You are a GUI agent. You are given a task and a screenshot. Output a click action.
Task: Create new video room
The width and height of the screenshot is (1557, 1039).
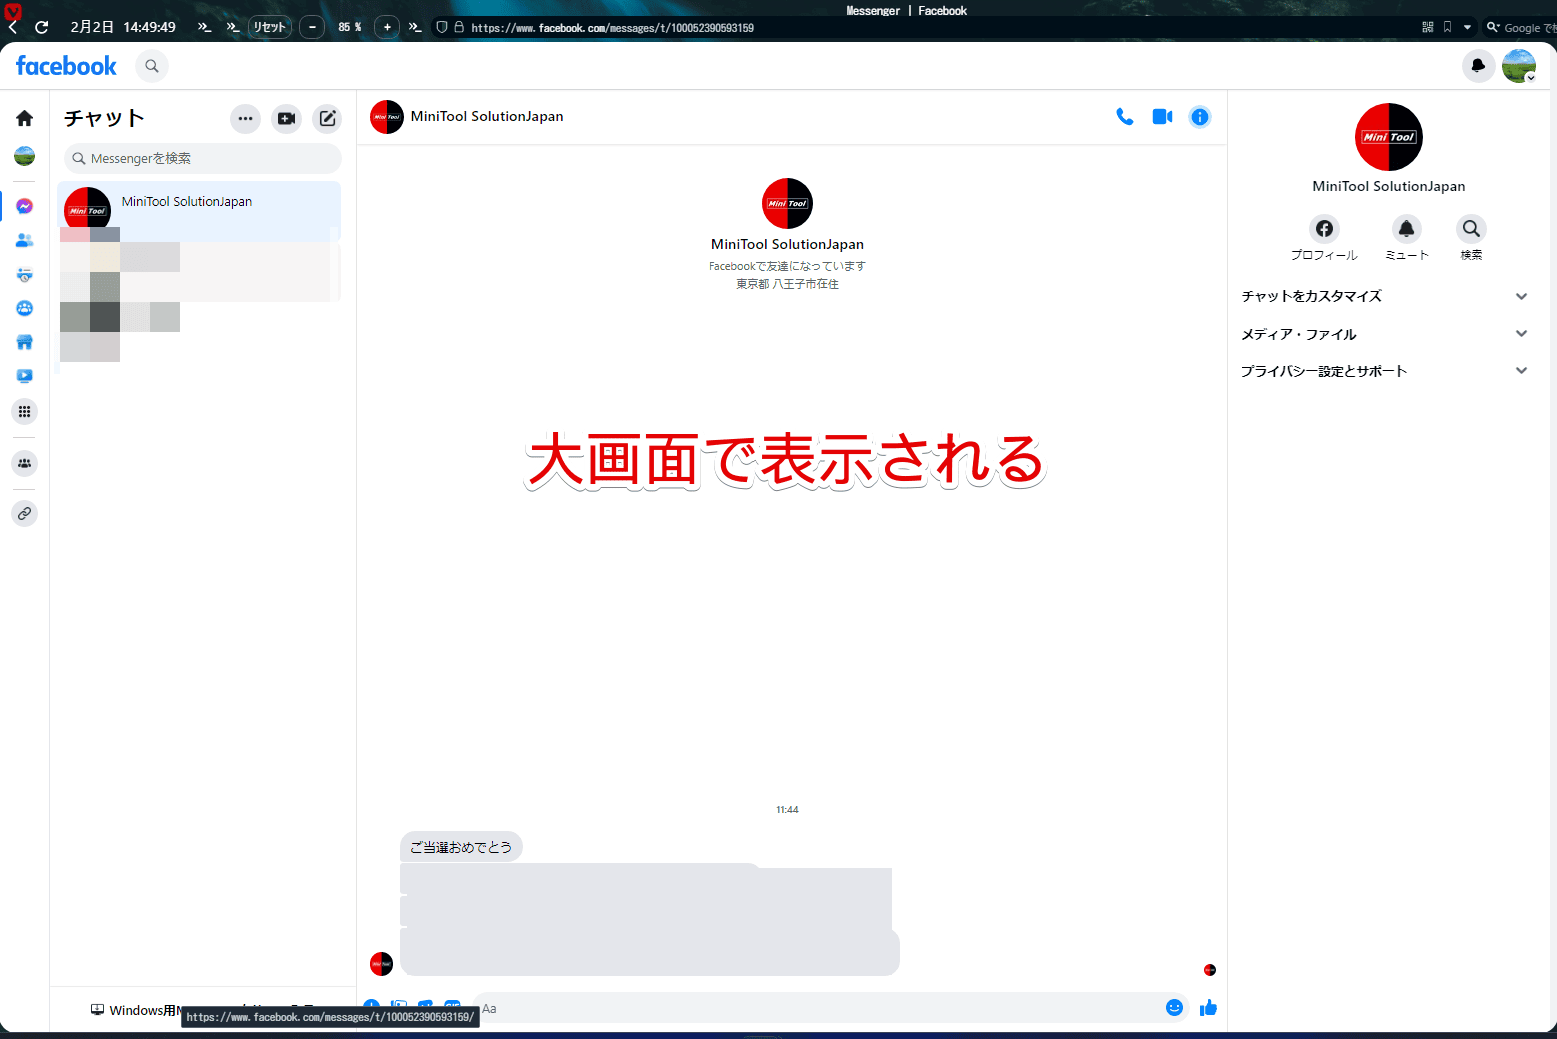coord(287,118)
